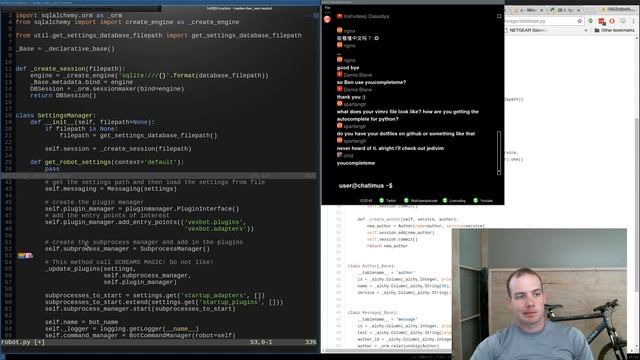Image resolution: width=640 pixels, height=360 pixels.
Task: Click the 'good bye' chat message
Action: pyautogui.click(x=348, y=68)
